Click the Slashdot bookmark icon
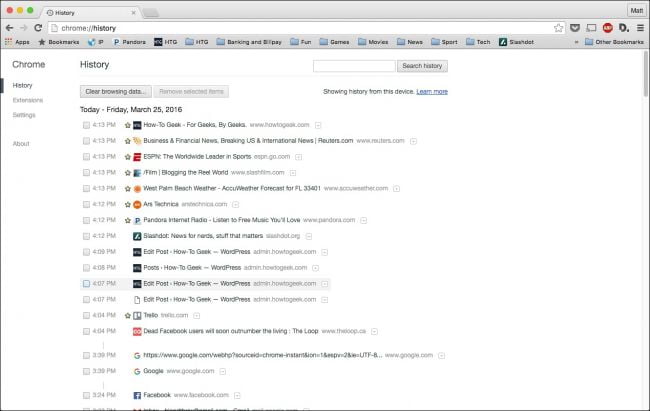Screen dimensions: 650x411 coord(503,42)
